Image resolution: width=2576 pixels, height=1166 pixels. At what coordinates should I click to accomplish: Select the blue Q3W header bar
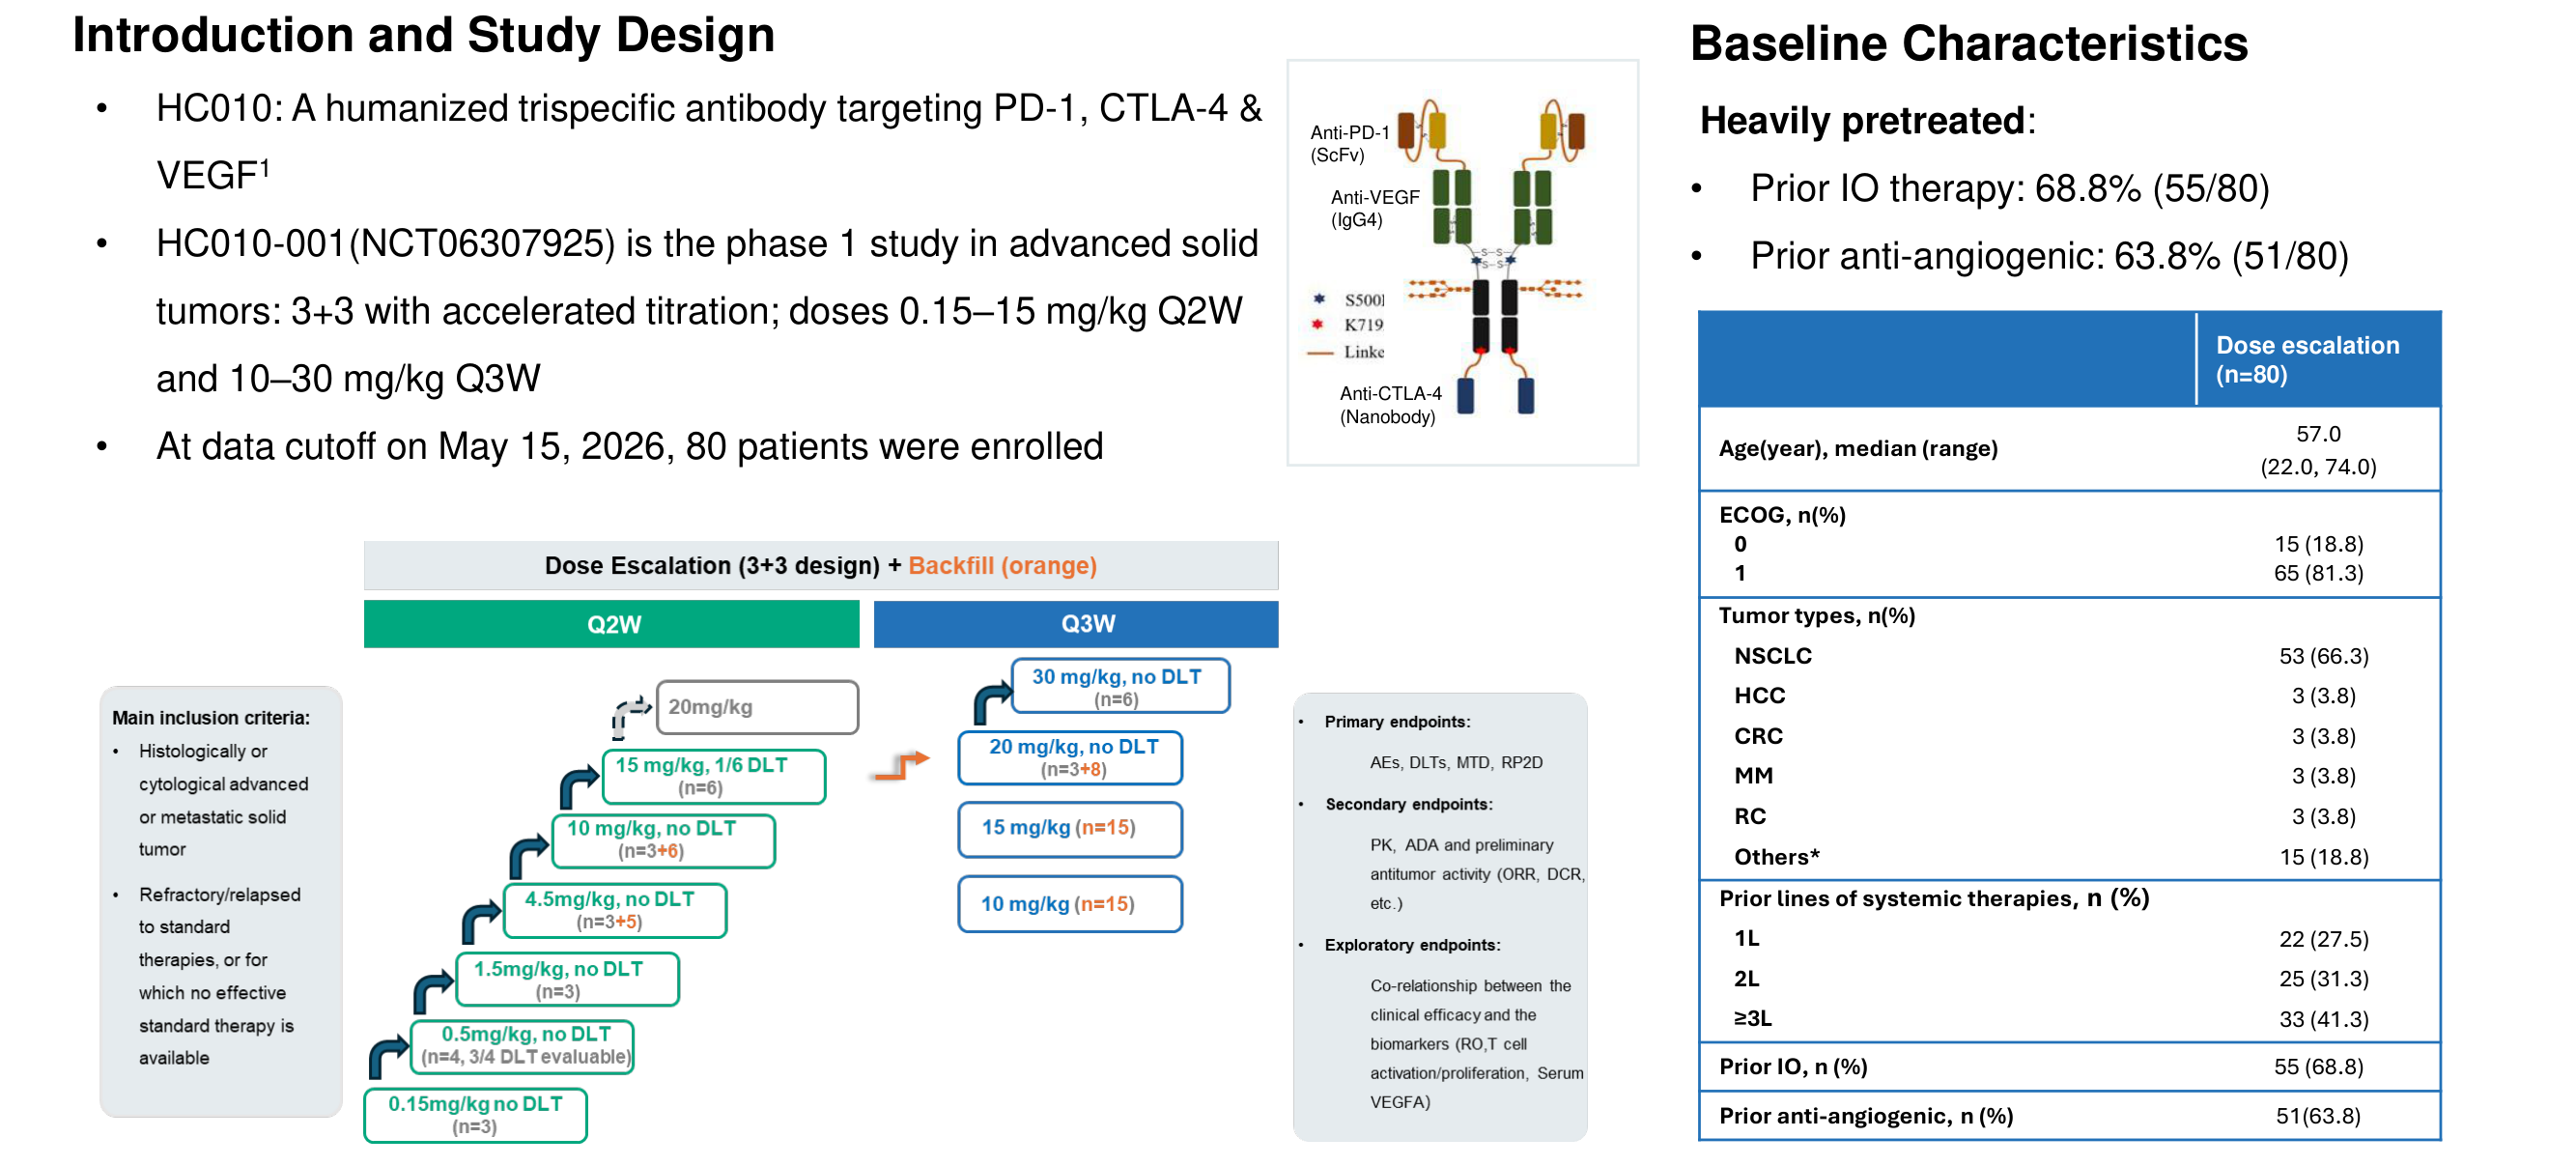pos(1076,624)
